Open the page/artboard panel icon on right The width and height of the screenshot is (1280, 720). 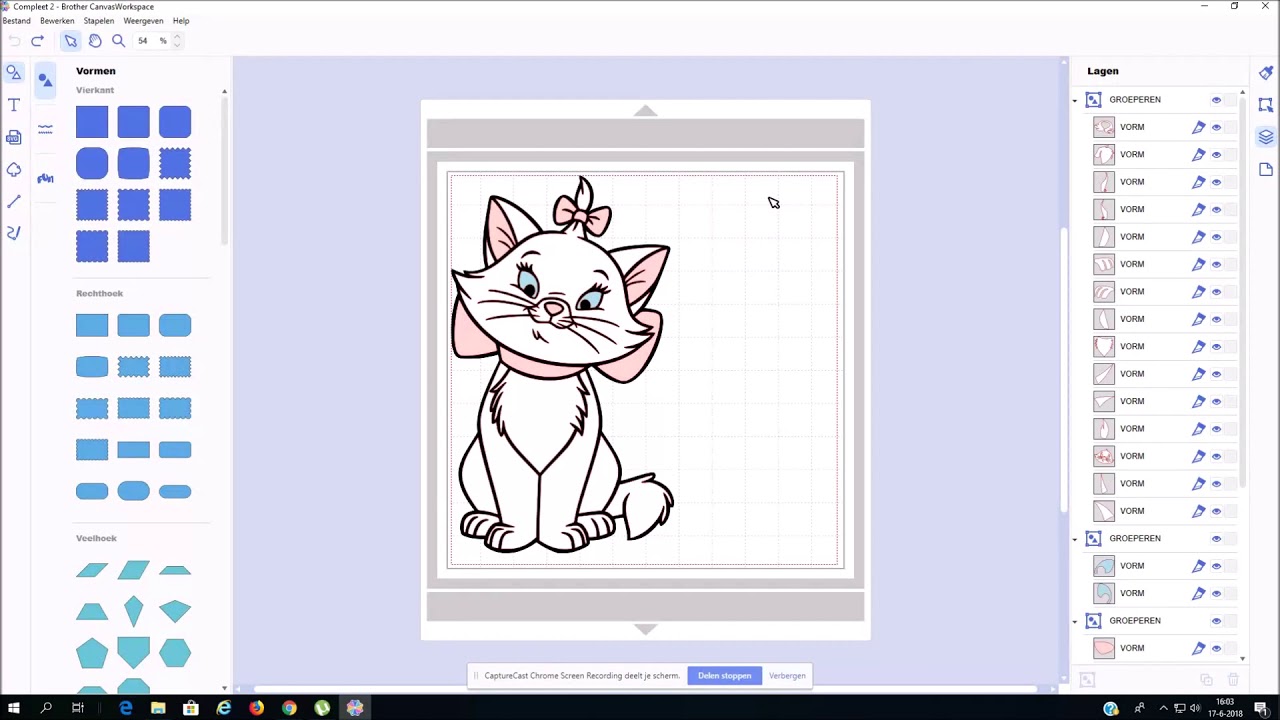click(1266, 169)
